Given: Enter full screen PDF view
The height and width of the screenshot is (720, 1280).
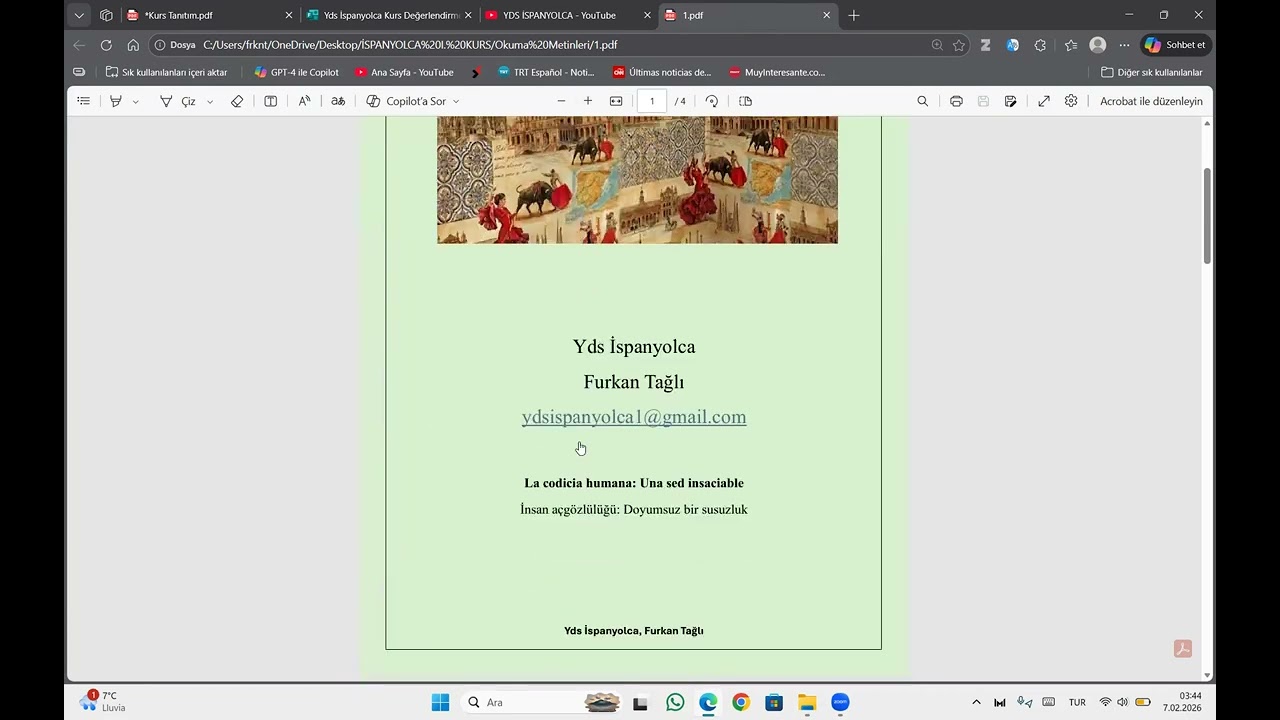Looking at the screenshot, I should pyautogui.click(x=1044, y=101).
